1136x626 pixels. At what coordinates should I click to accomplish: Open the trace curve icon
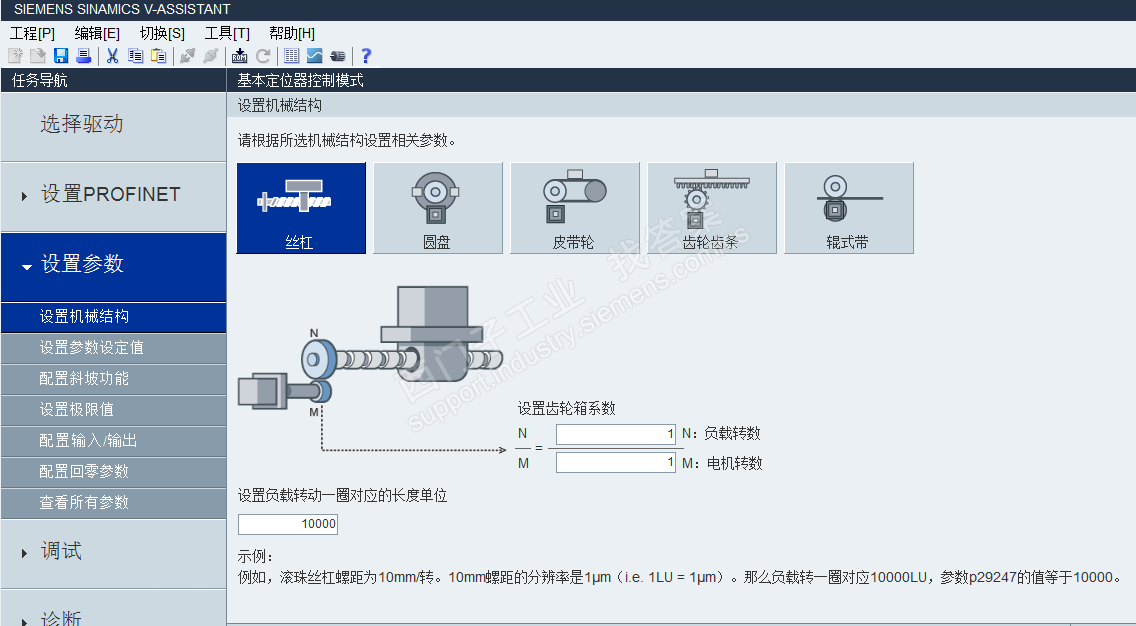tap(314, 56)
